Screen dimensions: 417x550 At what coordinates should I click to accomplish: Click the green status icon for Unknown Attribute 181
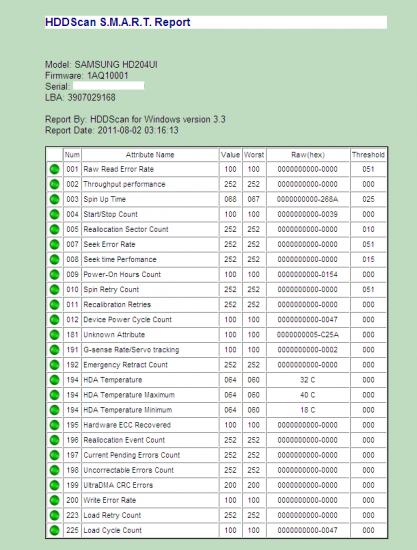click(x=54, y=335)
